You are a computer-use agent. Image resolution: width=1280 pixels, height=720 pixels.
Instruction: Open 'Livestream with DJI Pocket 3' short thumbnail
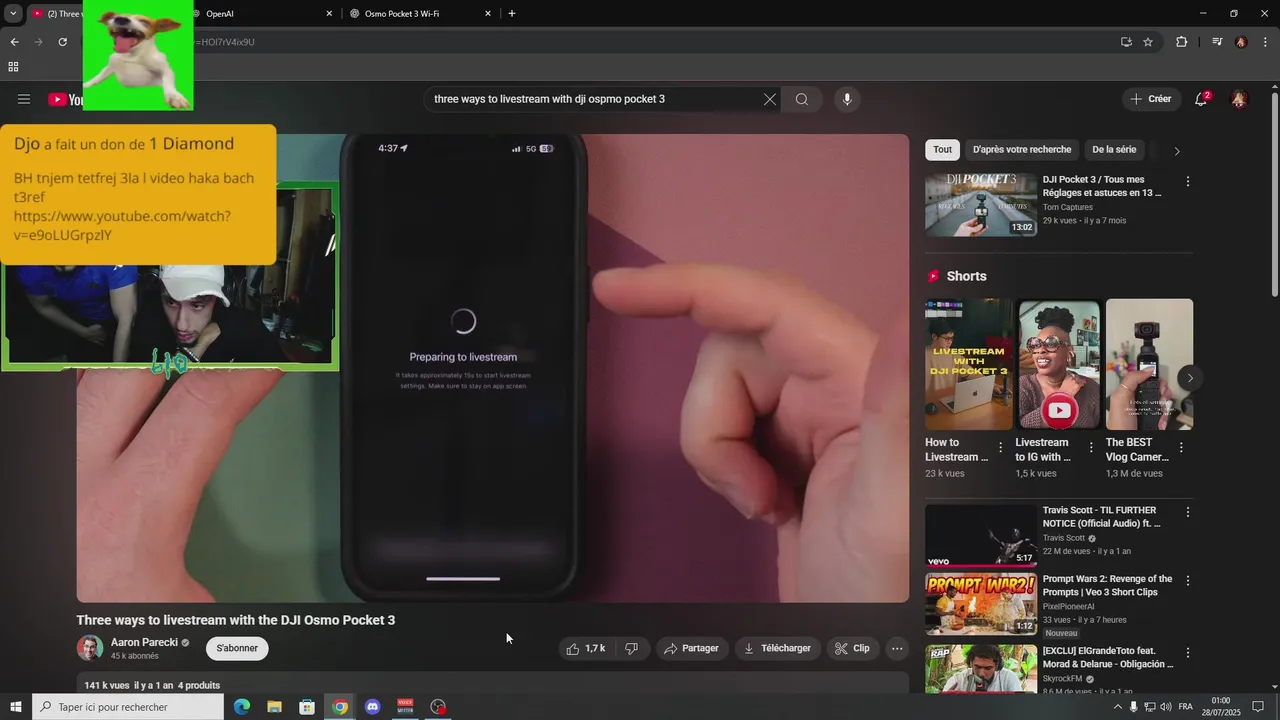point(969,364)
